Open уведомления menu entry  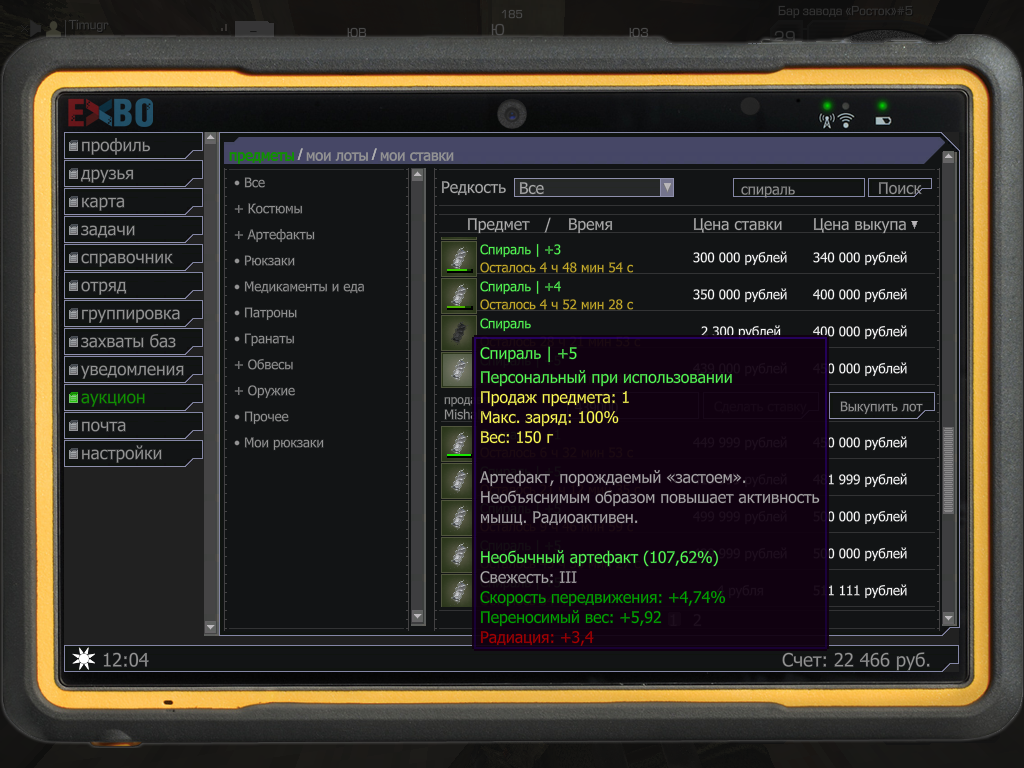(133, 370)
